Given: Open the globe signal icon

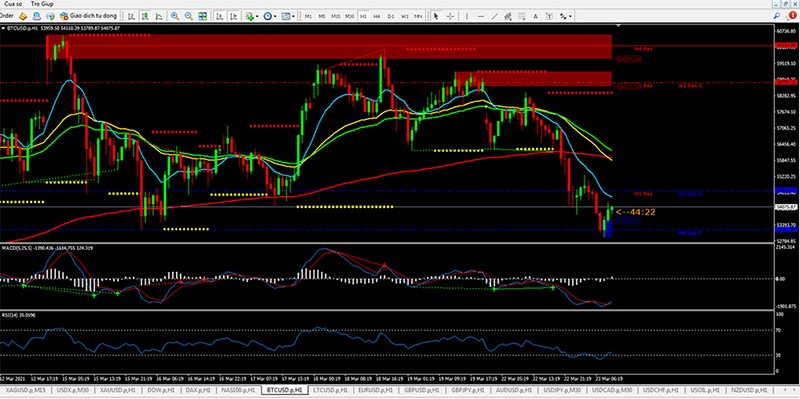Looking at the screenshot, I should [51, 16].
